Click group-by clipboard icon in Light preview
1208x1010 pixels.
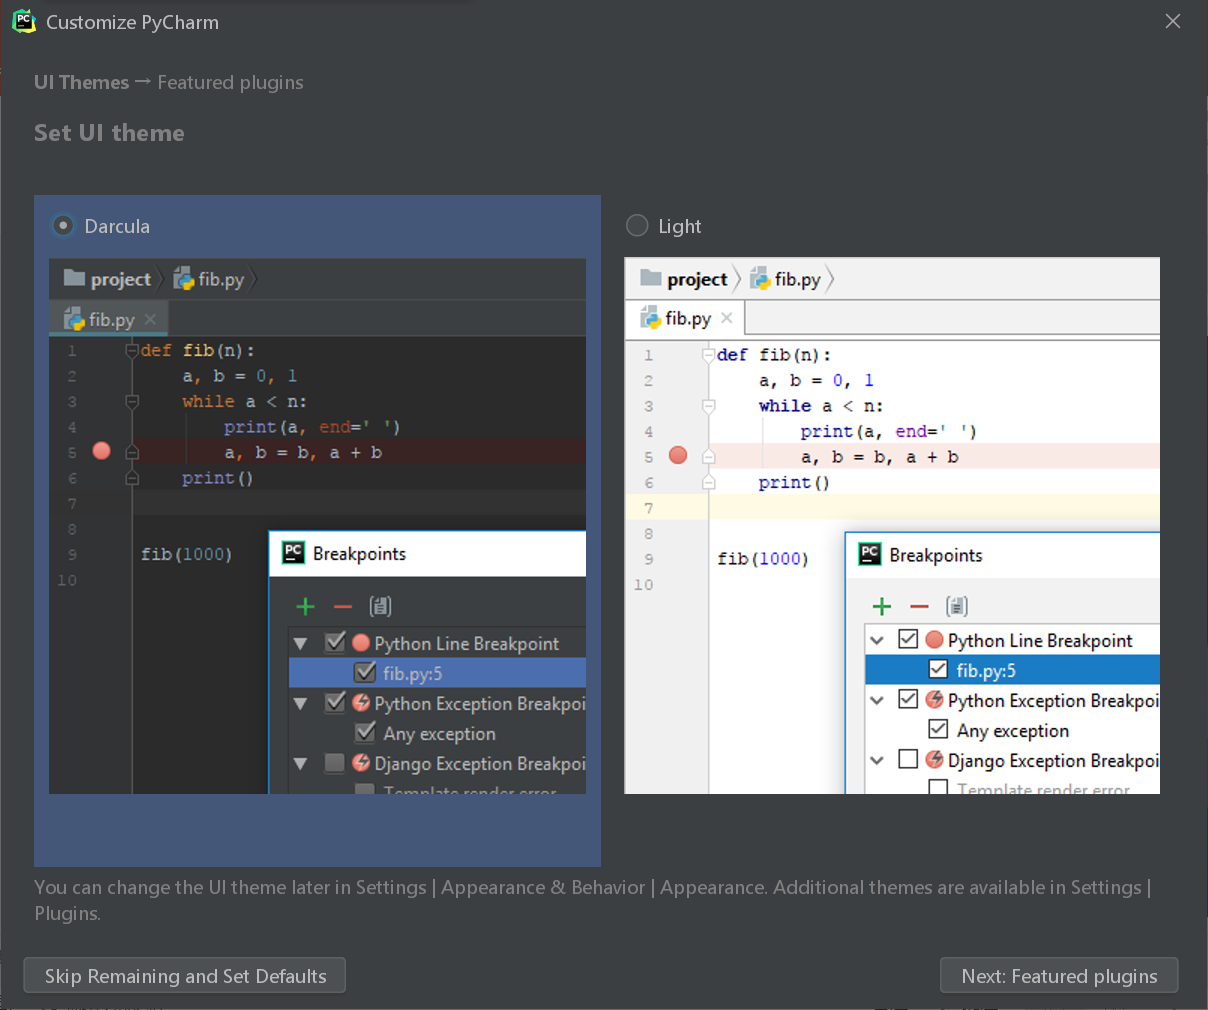[957, 606]
